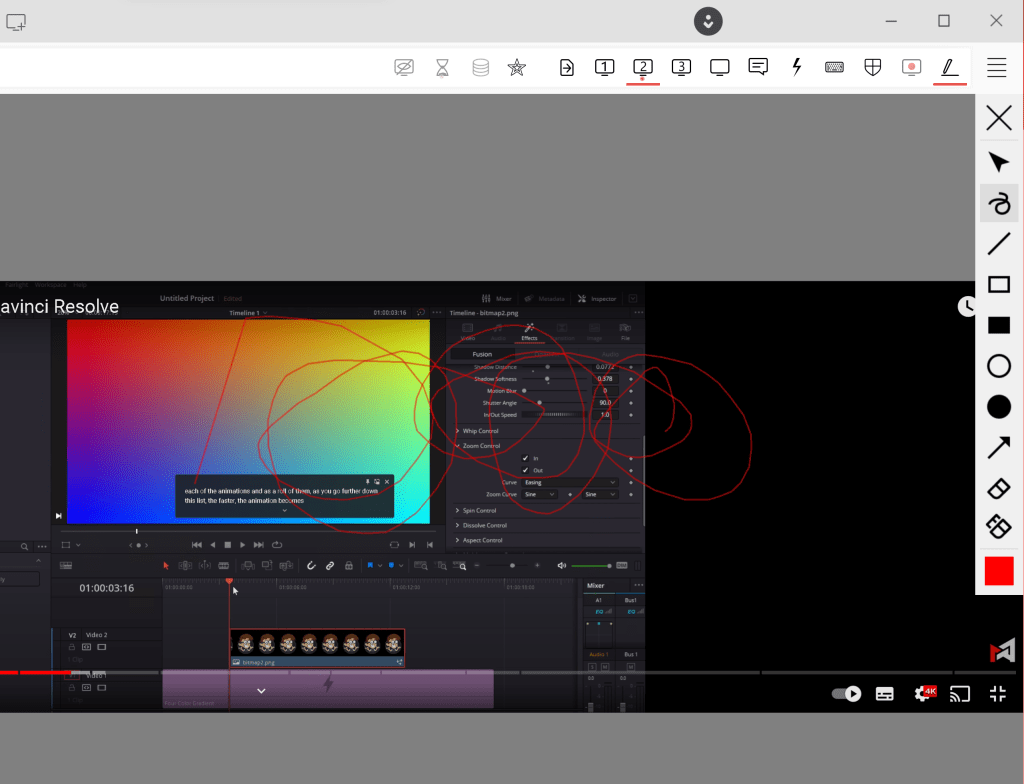The image size is (1024, 784).
Task: Open the Curve Easing dropdown
Action: tap(570, 482)
